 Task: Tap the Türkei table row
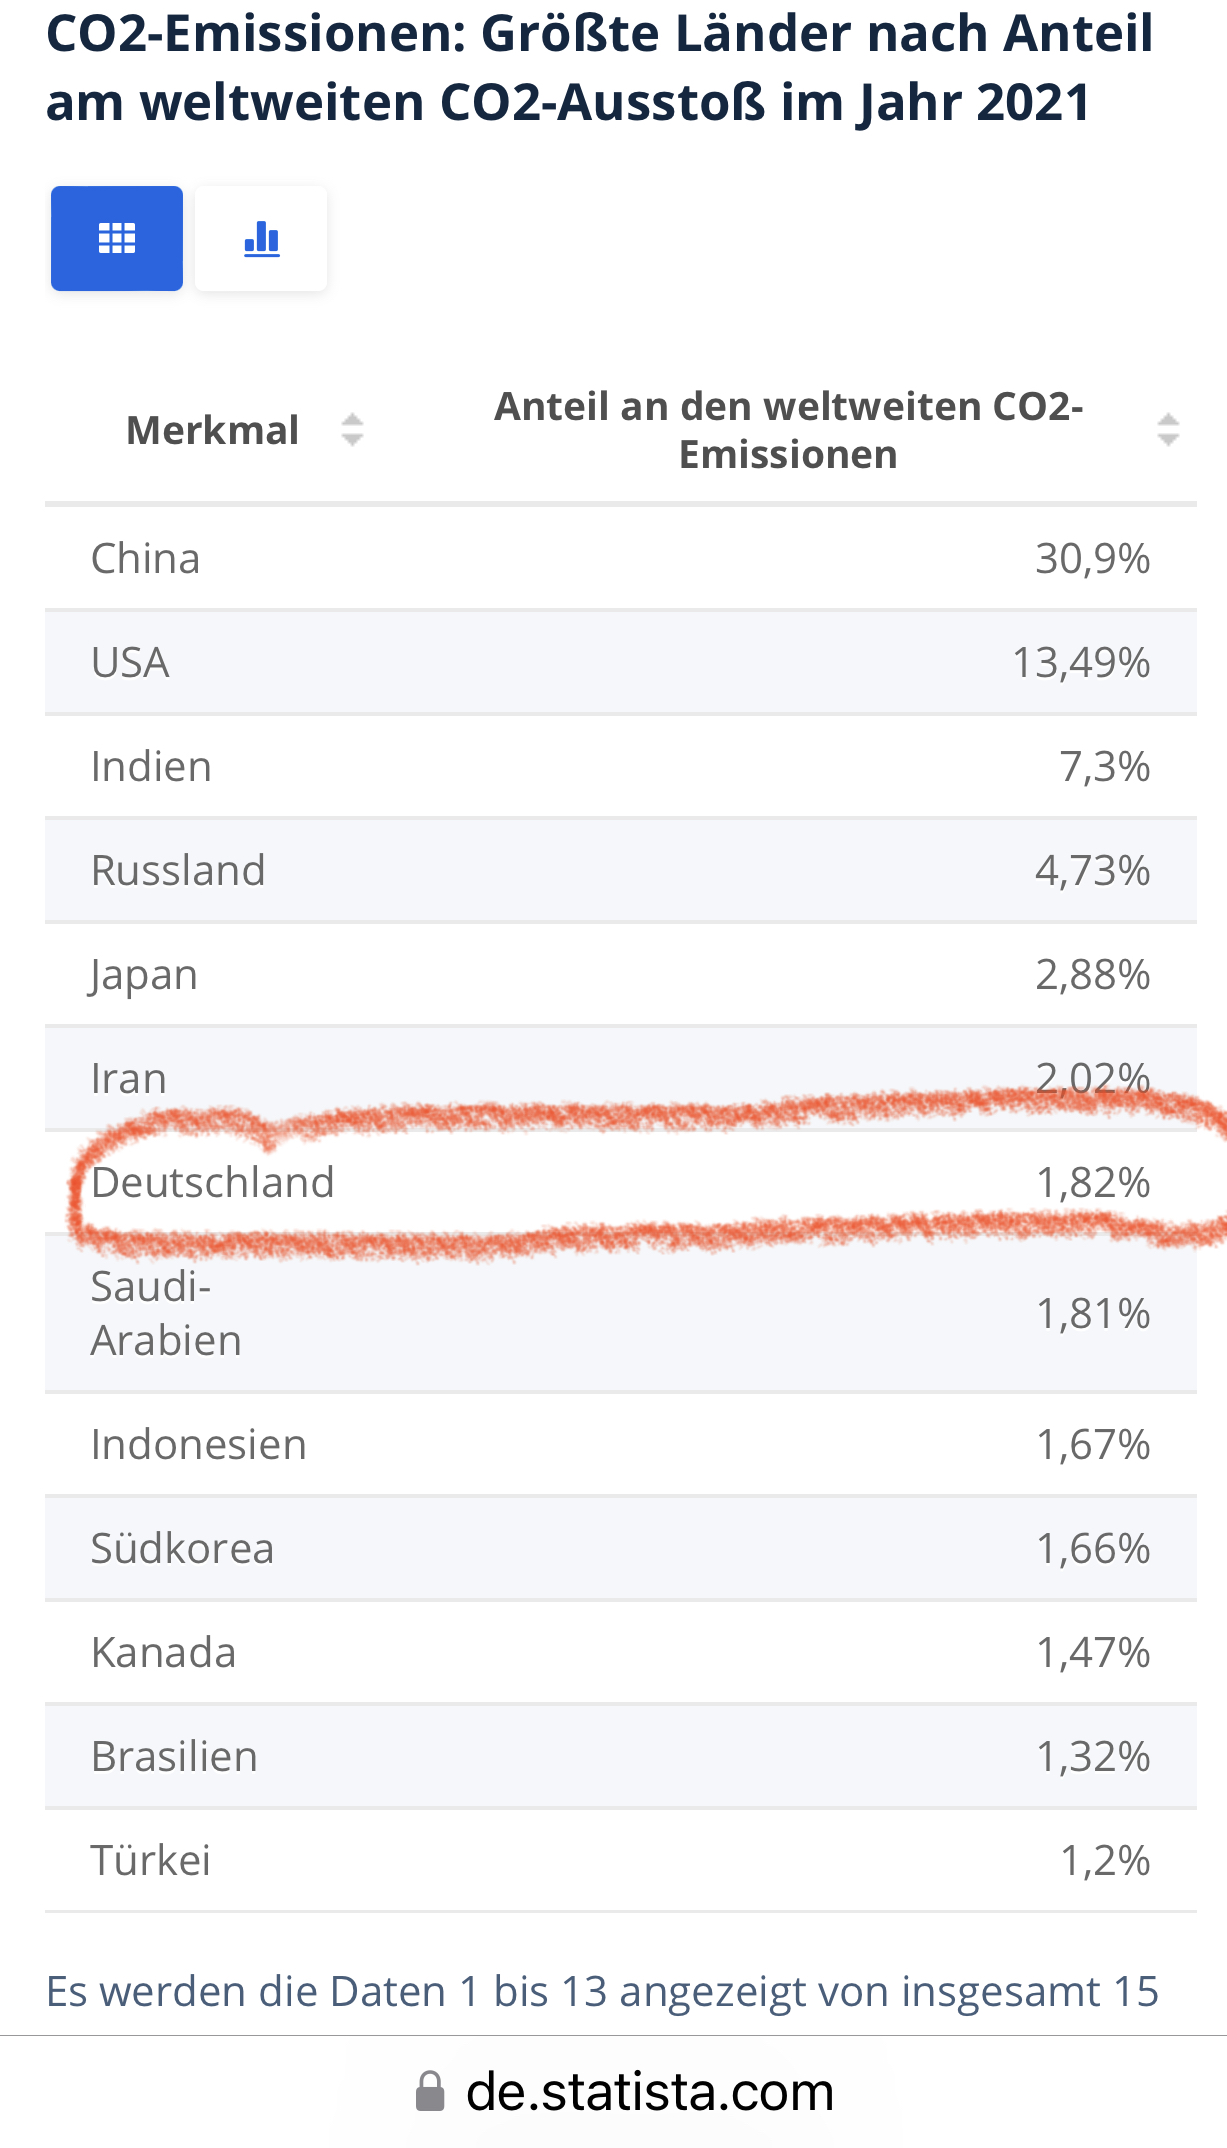tap(621, 1860)
